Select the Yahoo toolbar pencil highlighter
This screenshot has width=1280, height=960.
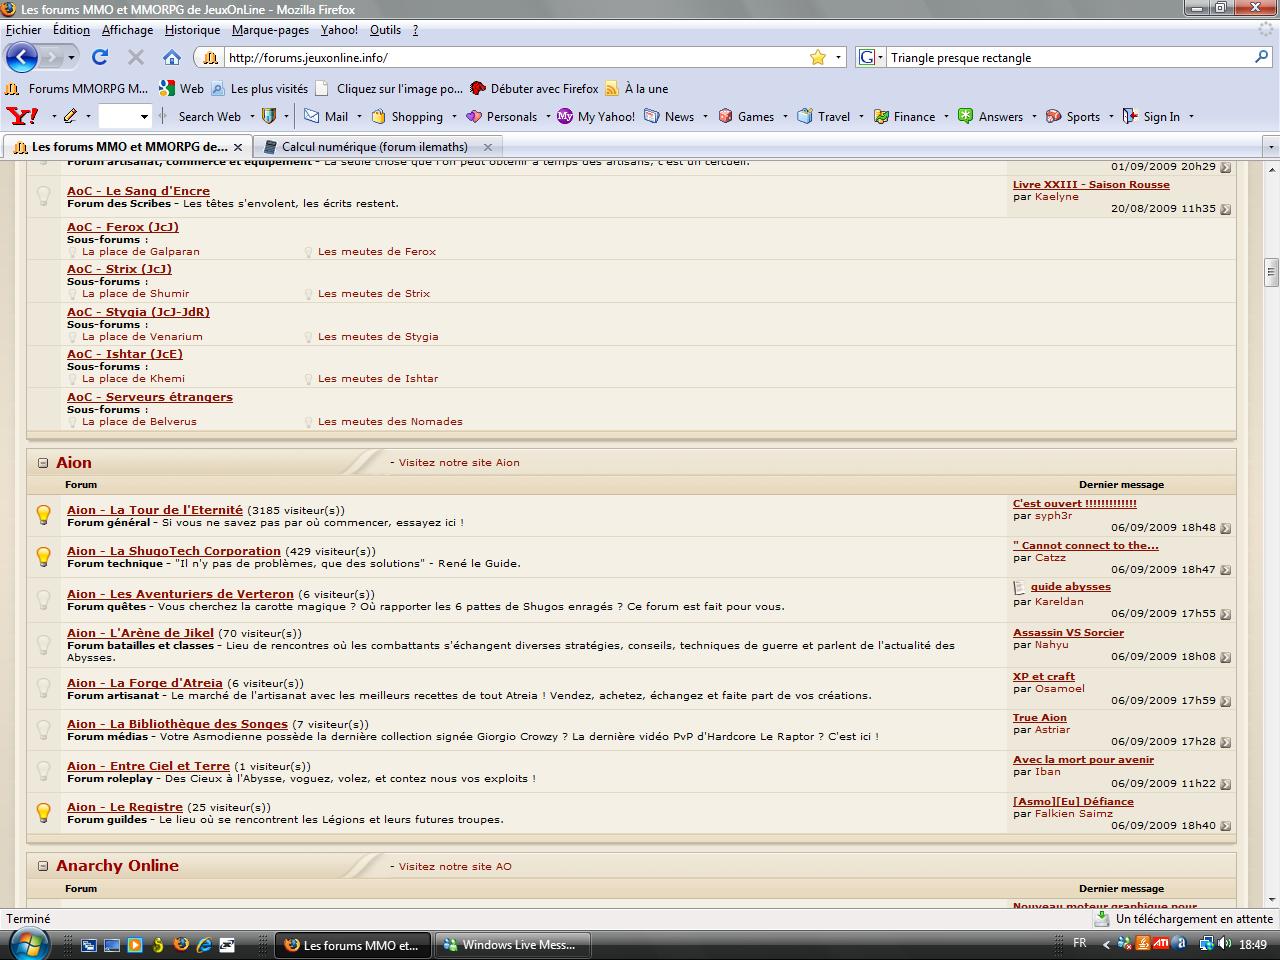pyautogui.click(x=70, y=116)
